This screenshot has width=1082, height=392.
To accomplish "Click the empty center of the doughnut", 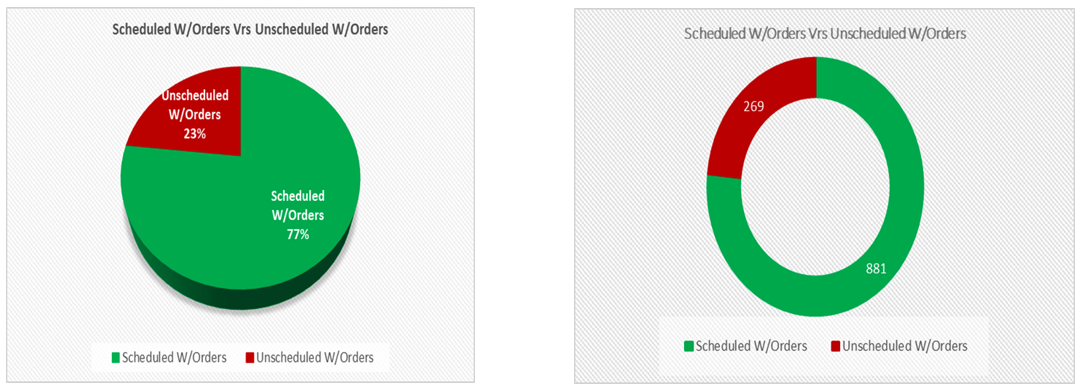I will 815,186.
